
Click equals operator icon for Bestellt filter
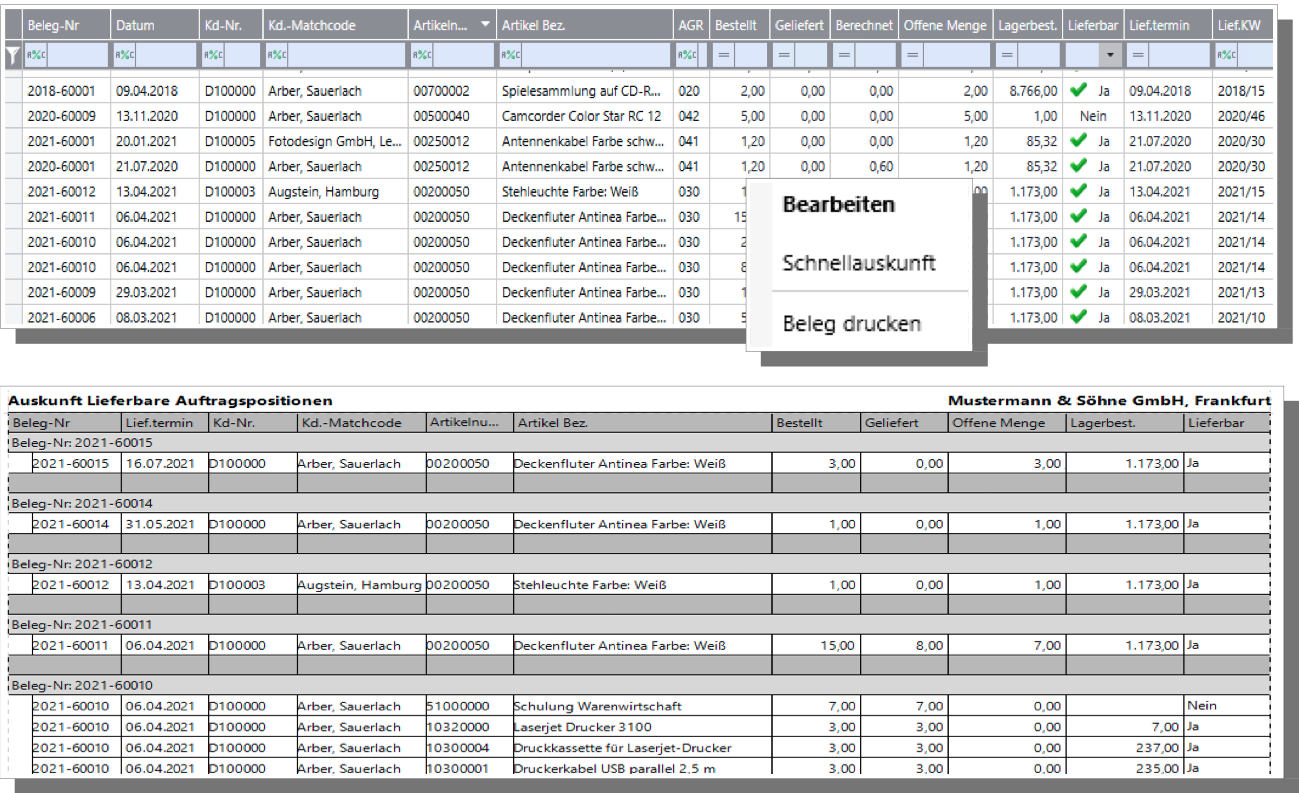click(x=722, y=56)
